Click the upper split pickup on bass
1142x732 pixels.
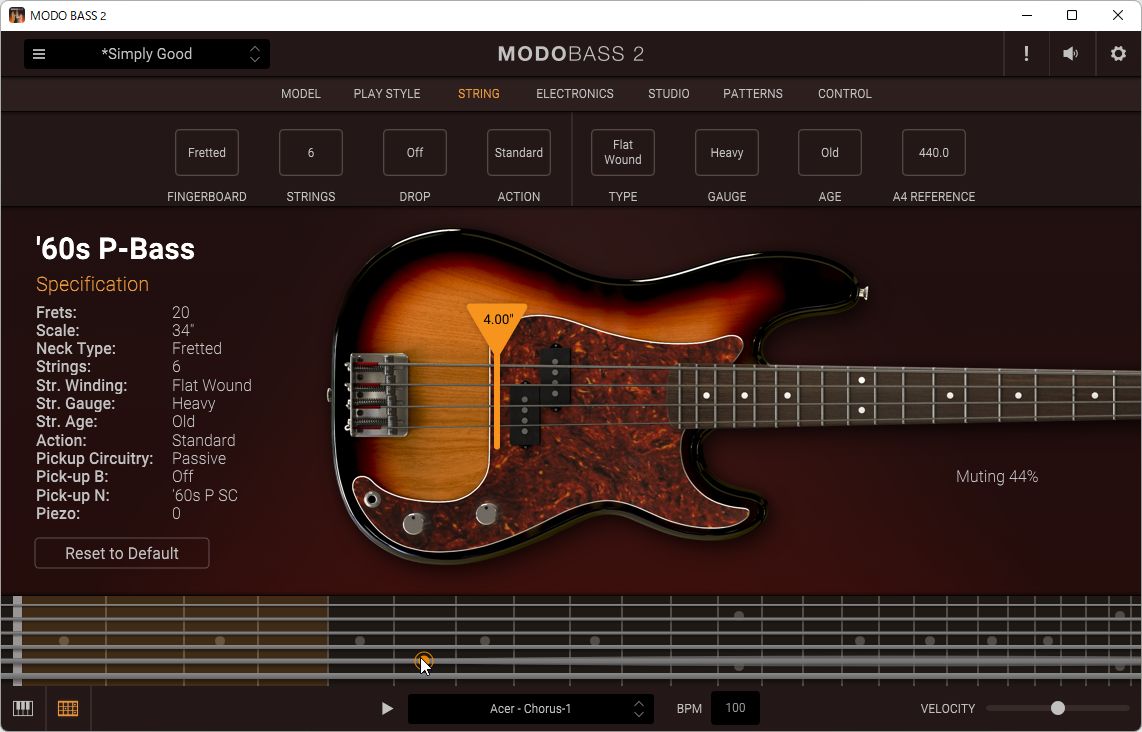coord(555,377)
